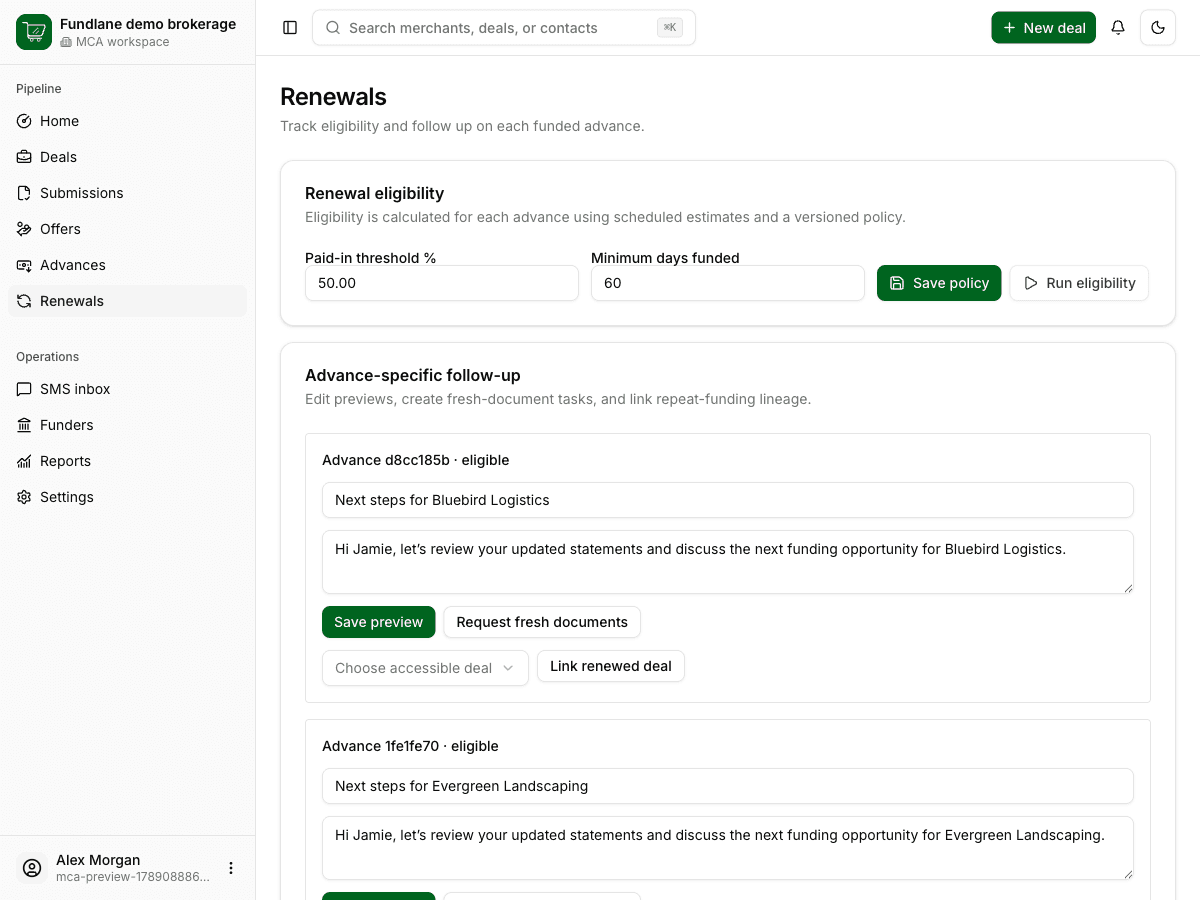The image size is (1200, 900).
Task: Go to Submissions page
Action: point(127,193)
